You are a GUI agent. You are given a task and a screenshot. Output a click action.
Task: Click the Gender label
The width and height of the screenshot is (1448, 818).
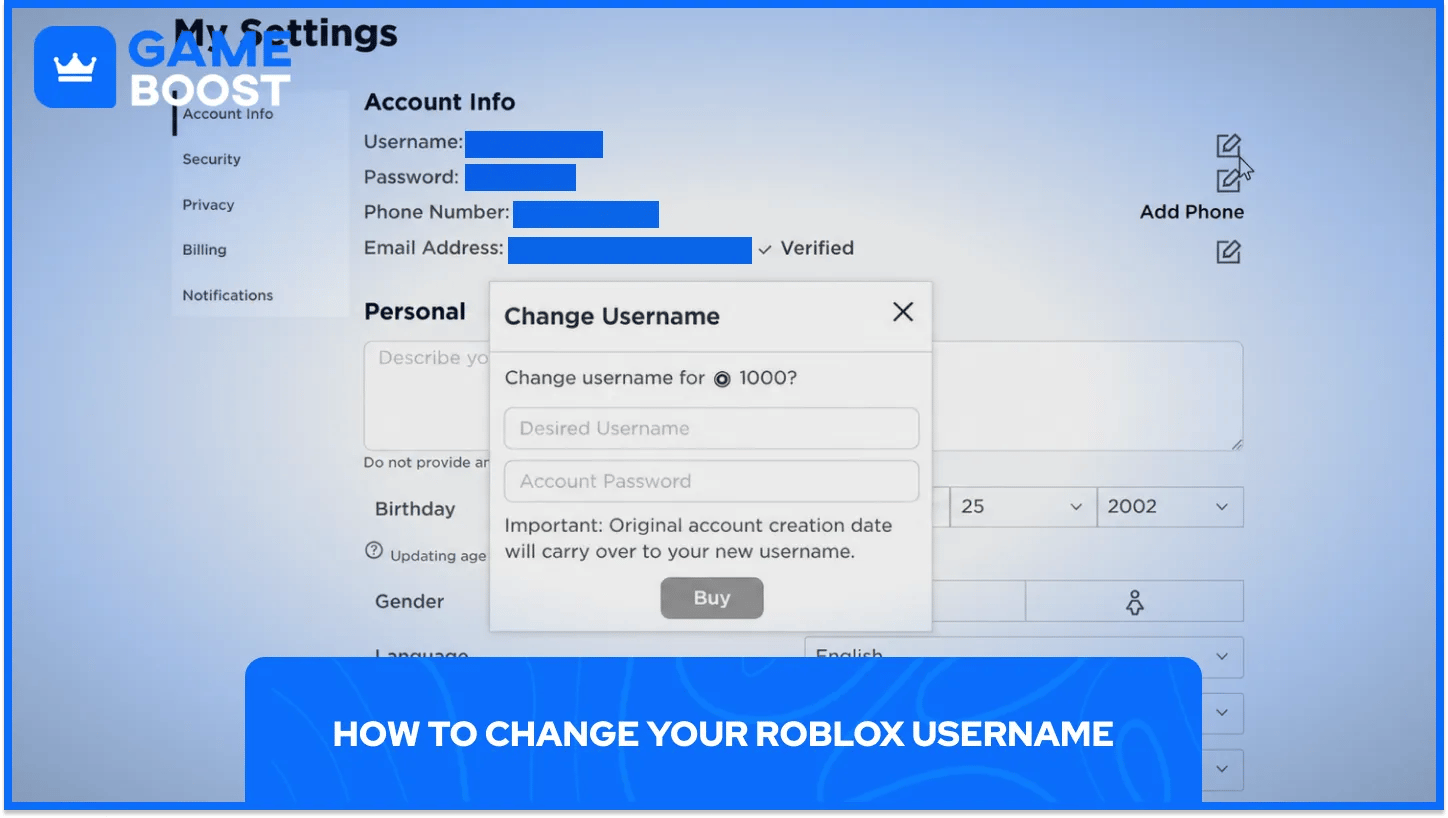(409, 602)
